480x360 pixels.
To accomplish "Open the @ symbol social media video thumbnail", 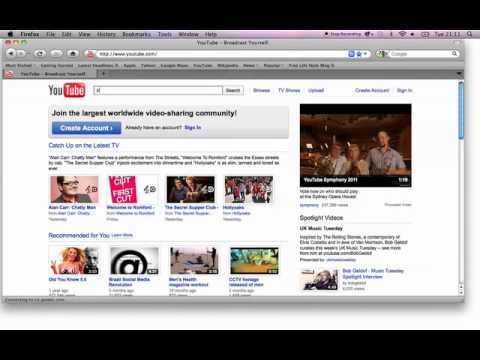I will tap(134, 261).
